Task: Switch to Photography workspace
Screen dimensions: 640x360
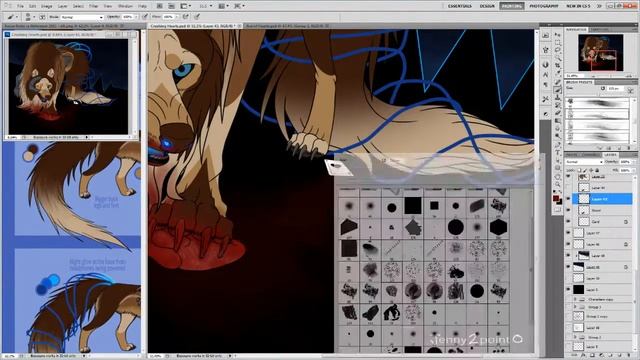Action: pos(544,6)
